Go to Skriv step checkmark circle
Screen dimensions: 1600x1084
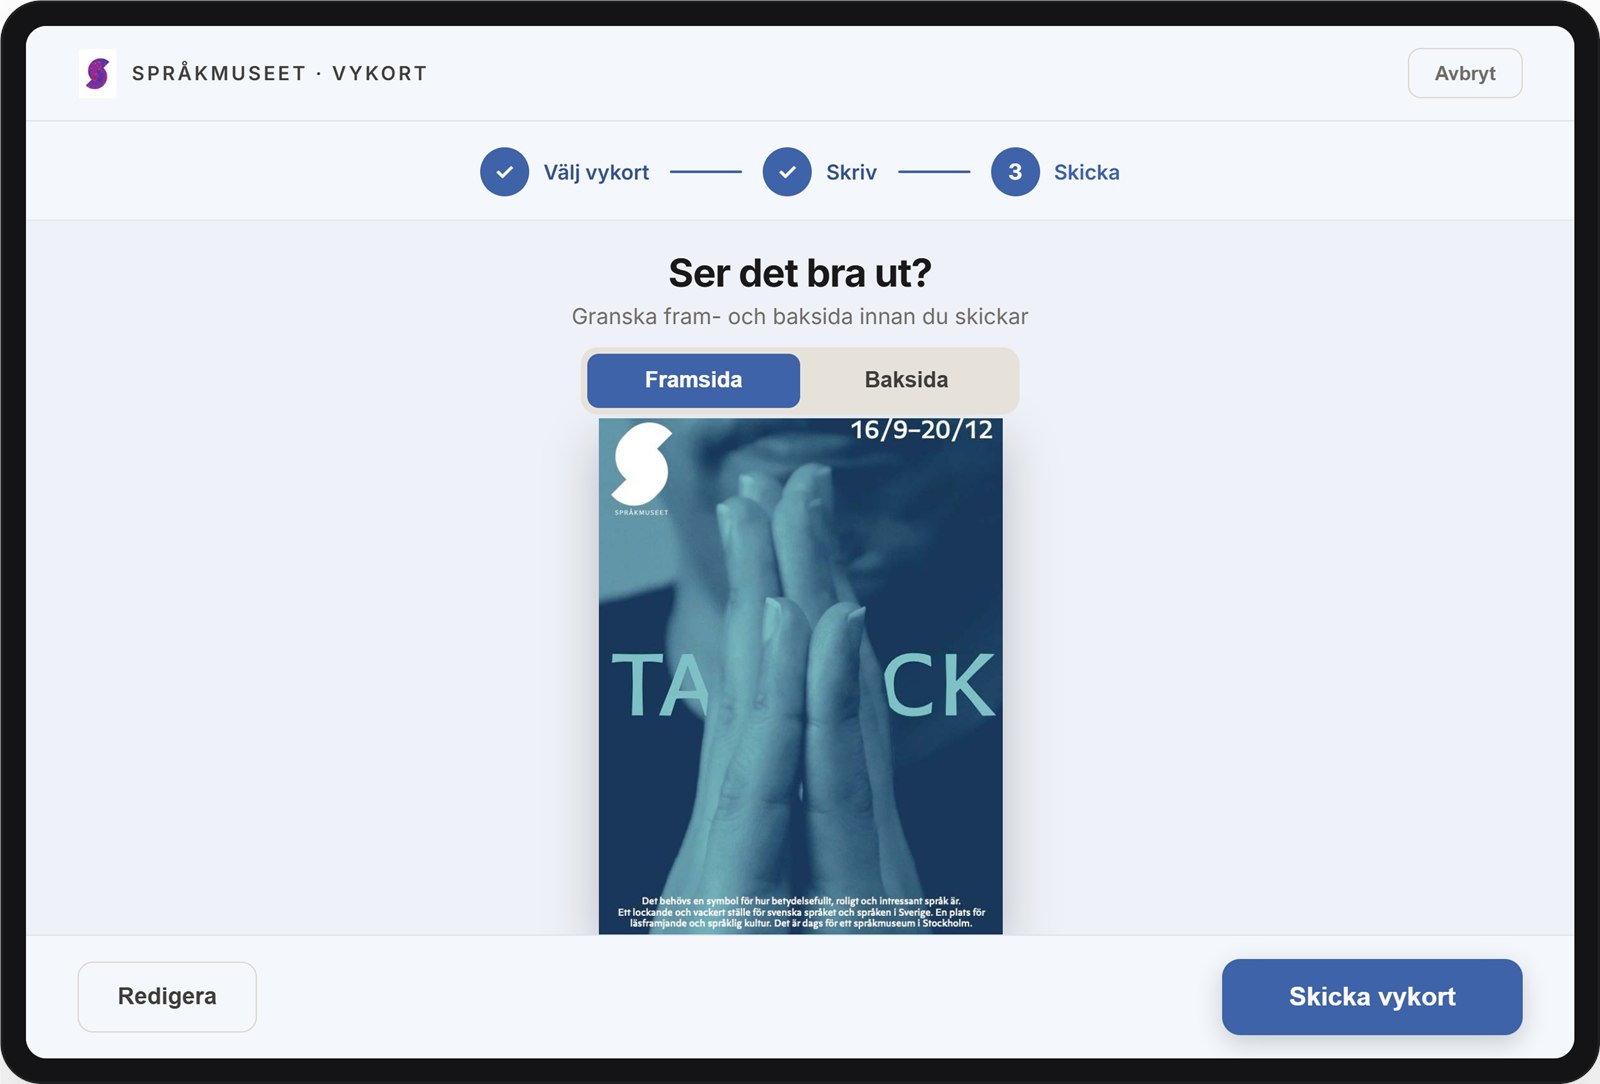click(x=787, y=172)
